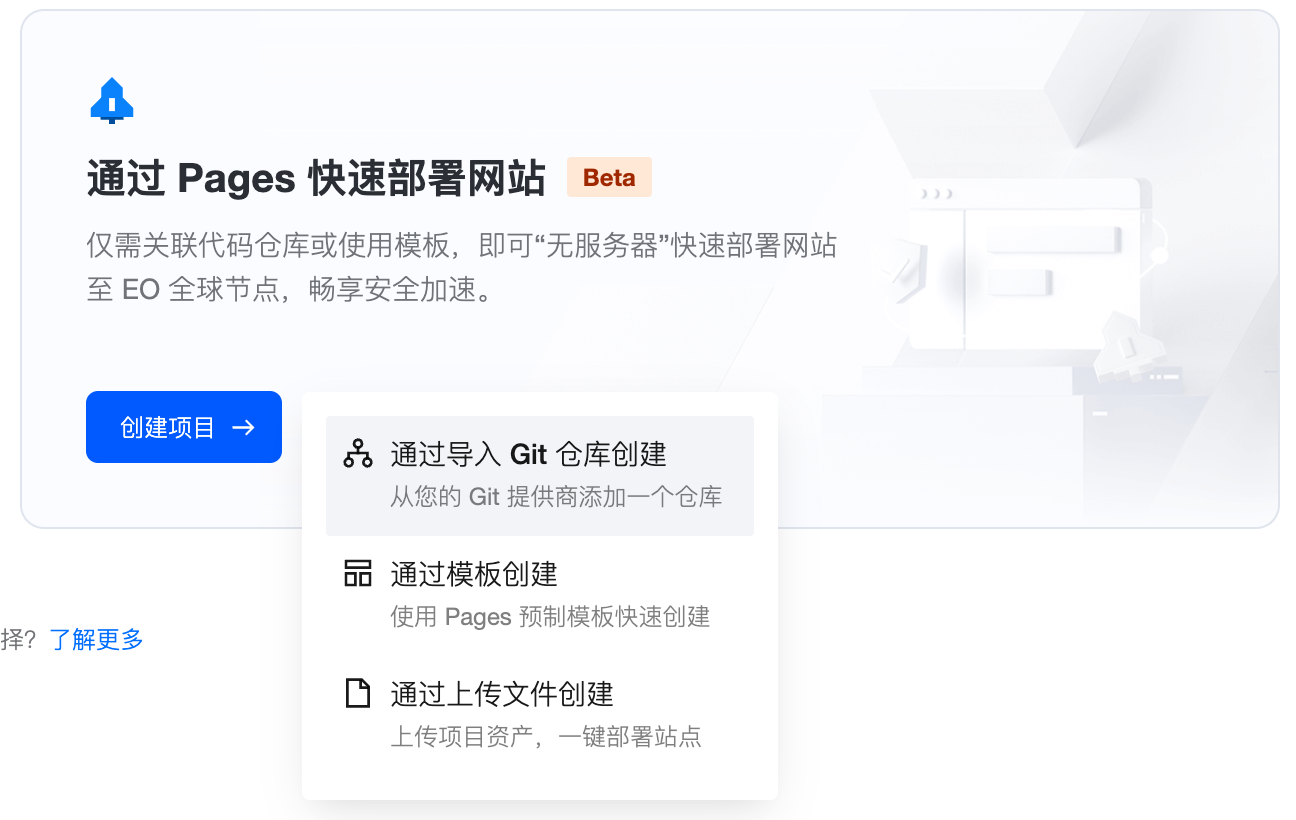
Task: Click the 至 EO 全球节点 text line
Action: click(290, 290)
